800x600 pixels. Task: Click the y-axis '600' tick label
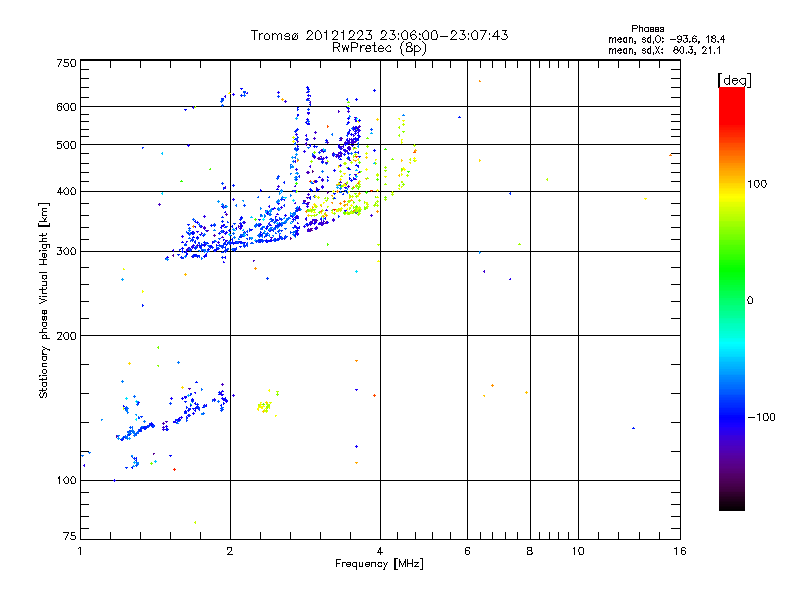pos(66,107)
